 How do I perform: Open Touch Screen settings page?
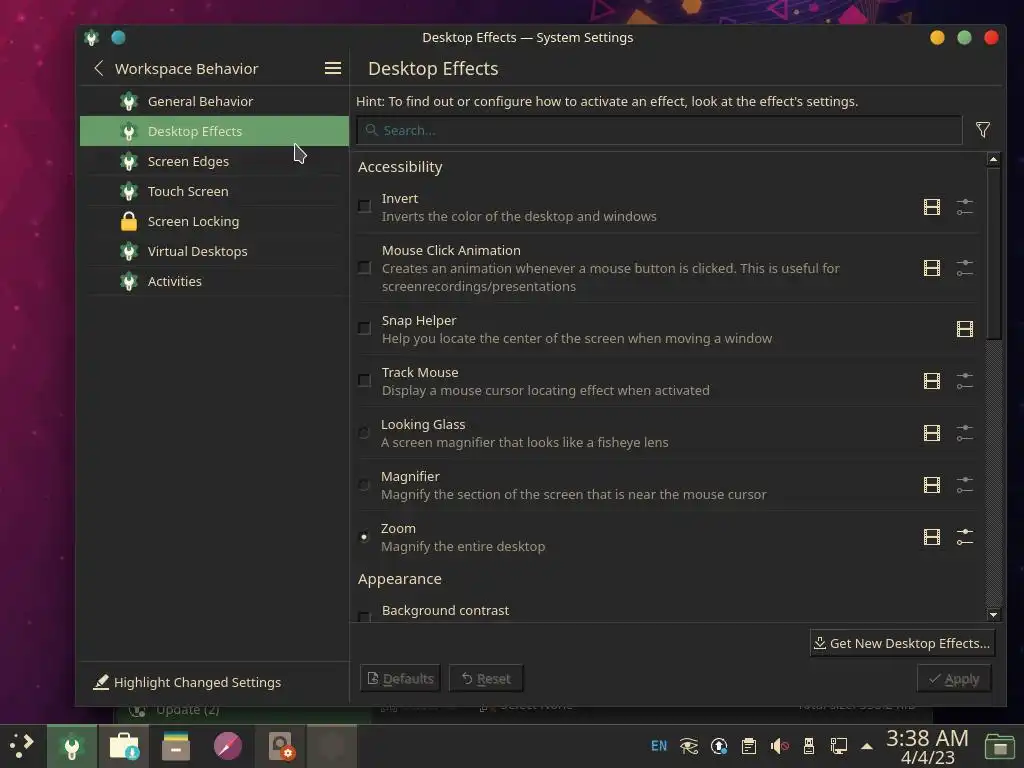click(214, 191)
